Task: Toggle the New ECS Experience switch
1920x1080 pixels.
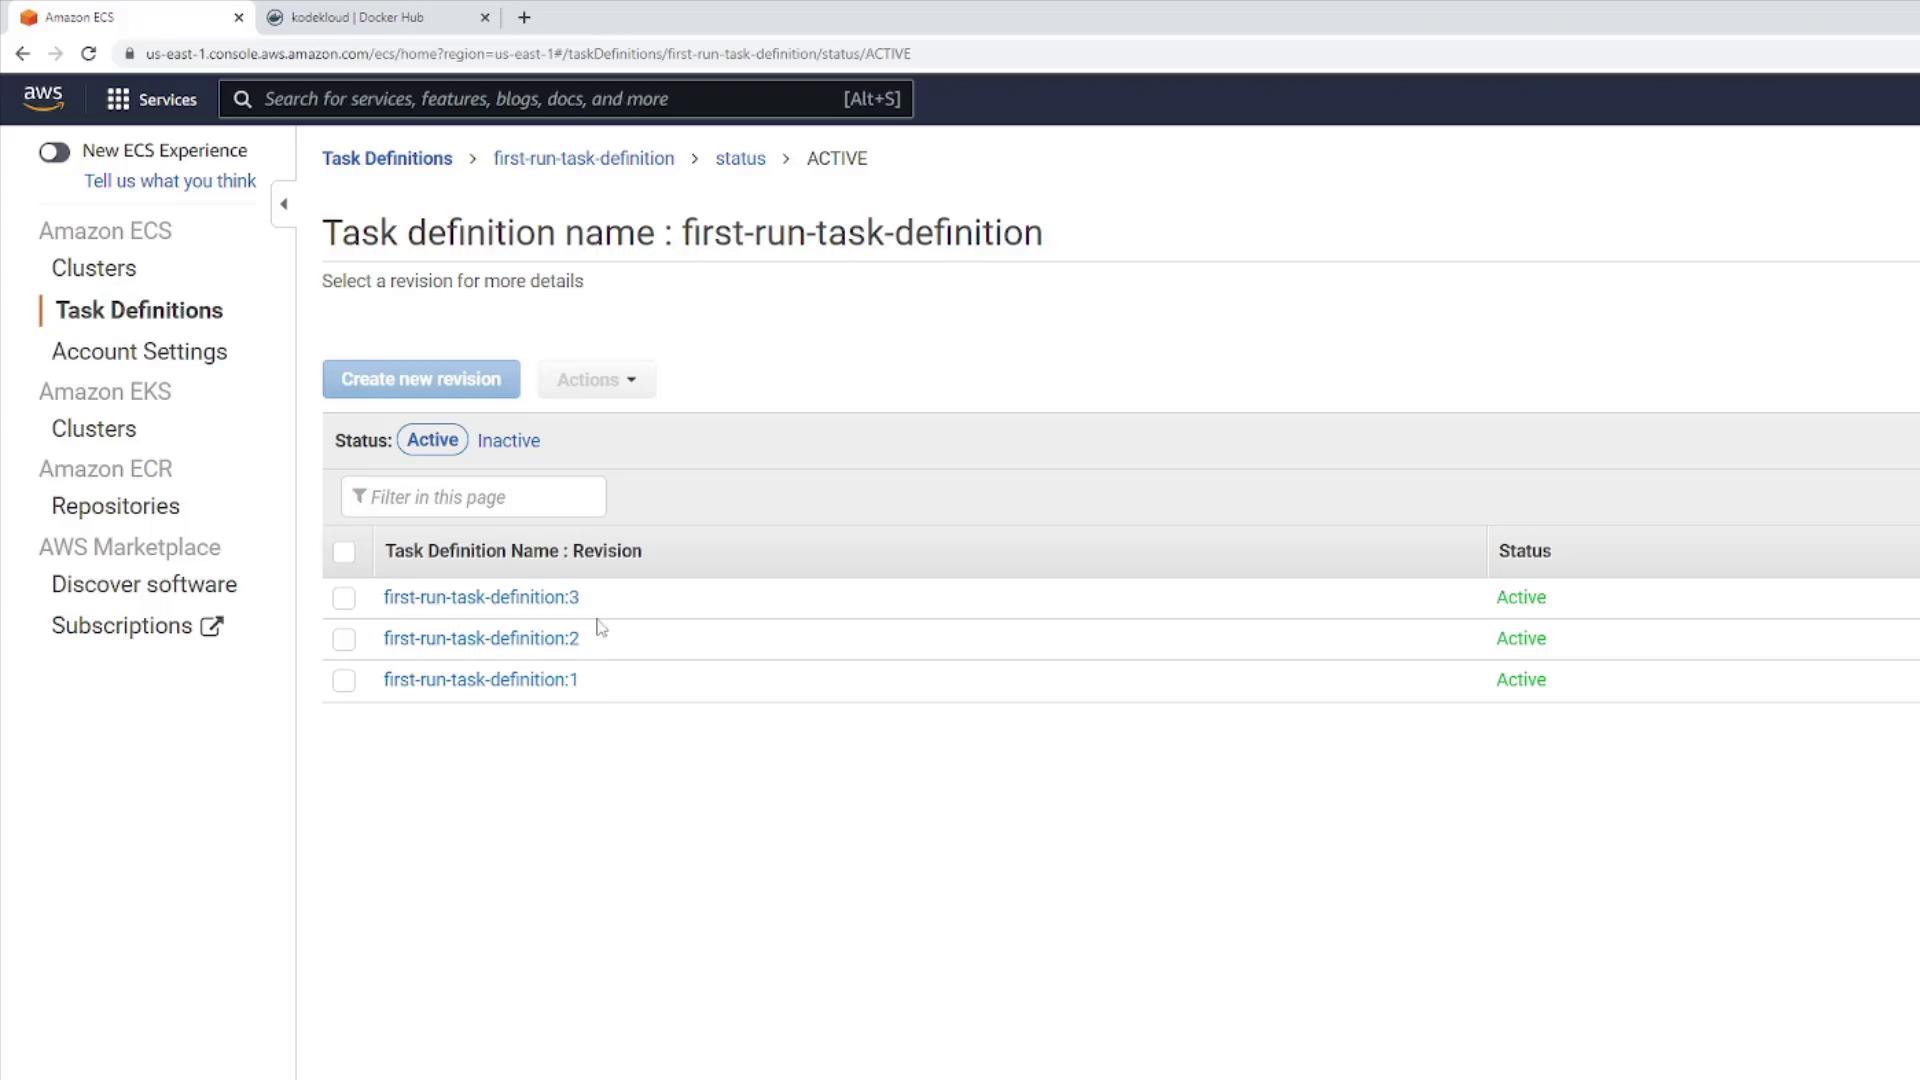Action: (x=55, y=152)
